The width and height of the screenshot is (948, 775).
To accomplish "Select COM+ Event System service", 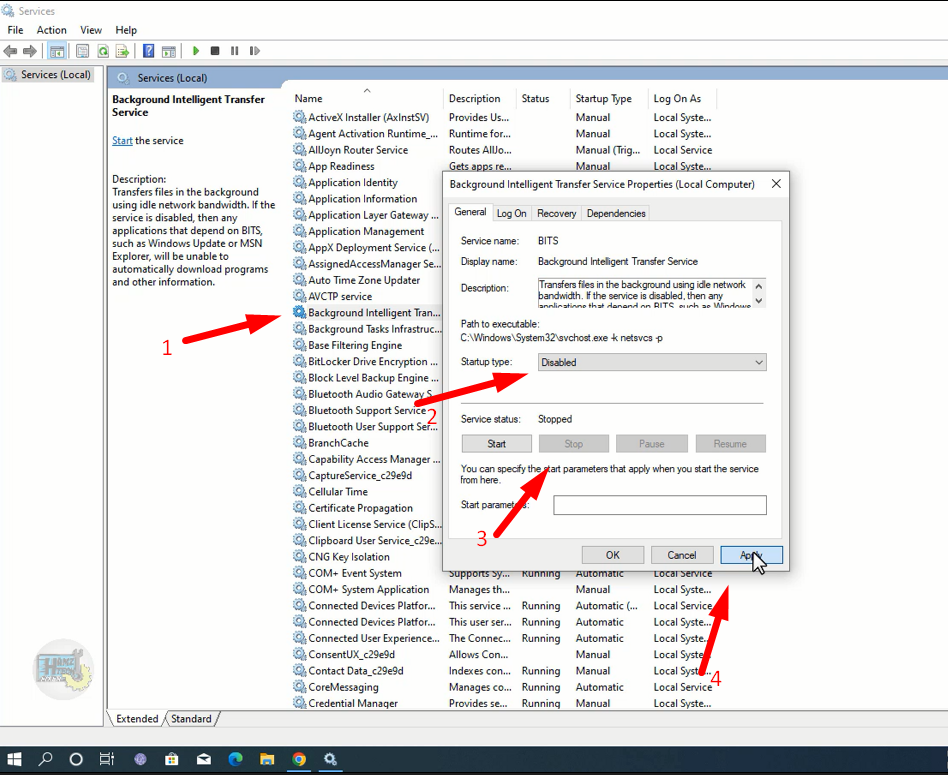I will [x=354, y=574].
